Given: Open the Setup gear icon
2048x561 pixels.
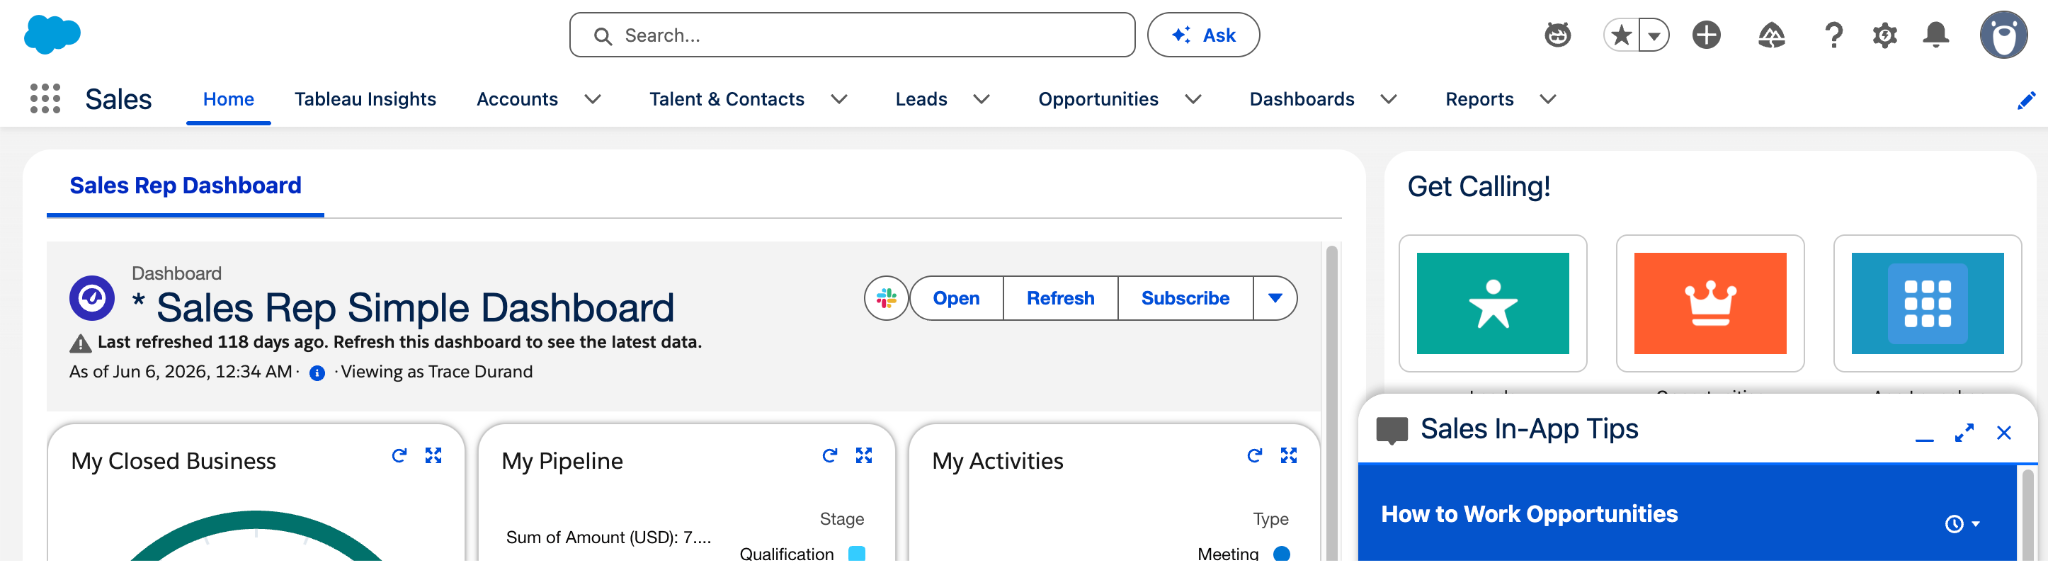Looking at the screenshot, I should pyautogui.click(x=1885, y=35).
